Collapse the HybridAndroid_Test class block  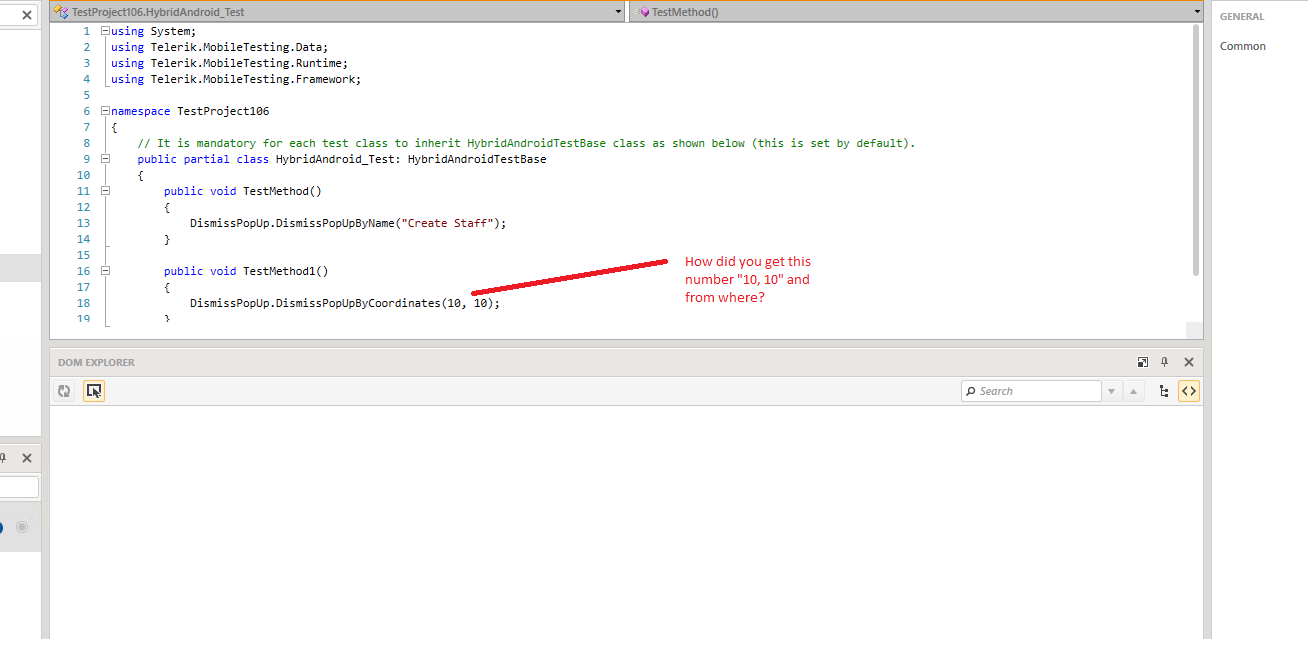tap(105, 159)
